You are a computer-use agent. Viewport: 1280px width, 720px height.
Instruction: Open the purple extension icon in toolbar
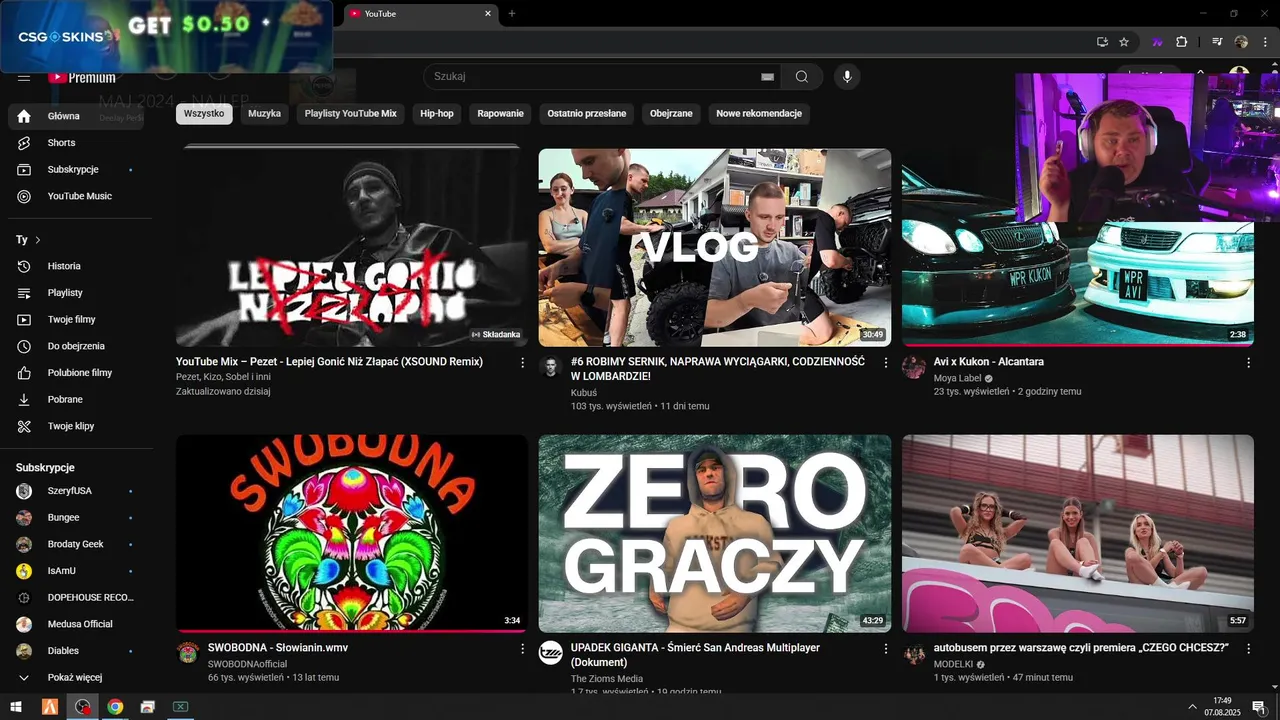tap(1157, 42)
